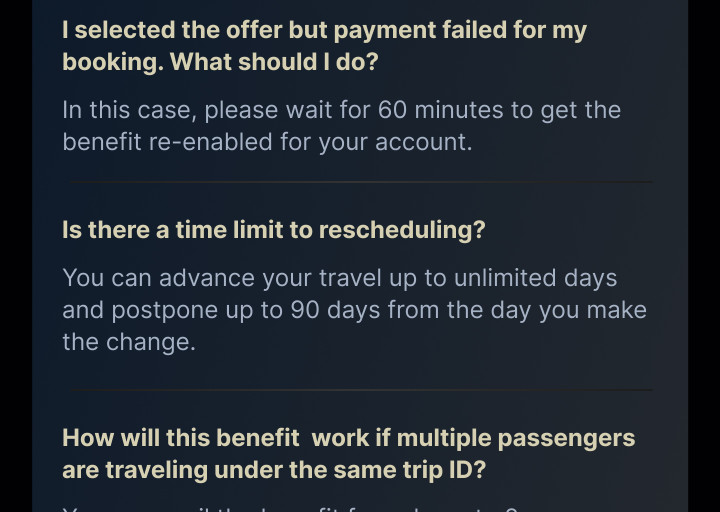The height and width of the screenshot is (512, 720).
Task: Click the answer about postponing 90 days
Action: click(354, 309)
